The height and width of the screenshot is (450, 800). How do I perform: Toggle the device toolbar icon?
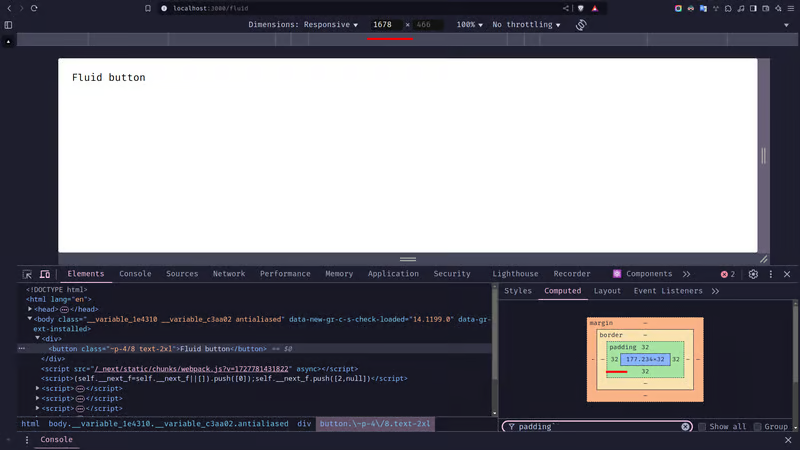pos(45,274)
